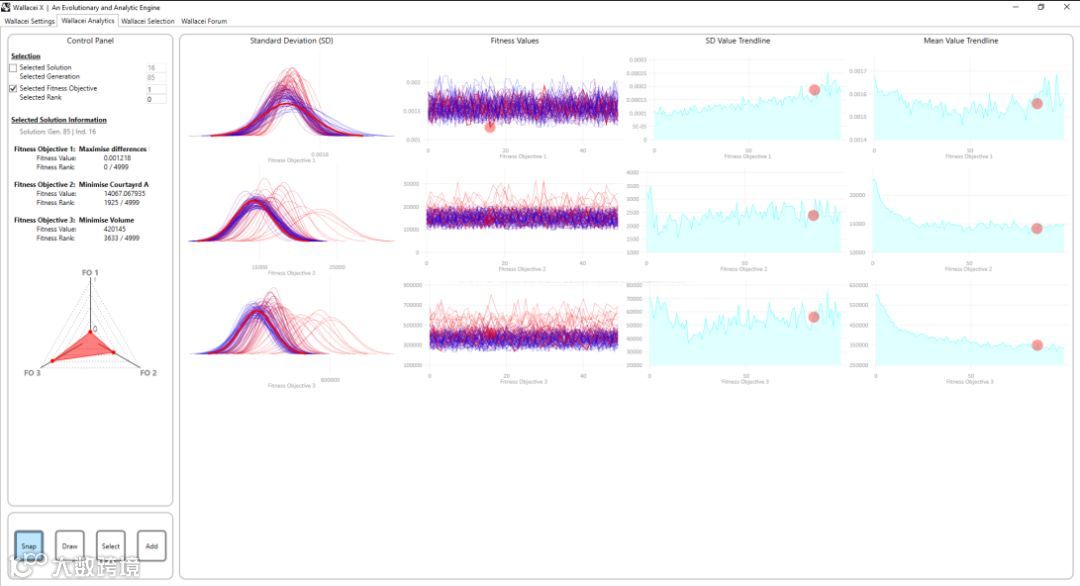Image resolution: width=1080 pixels, height=586 pixels.
Task: Select the Mean Value Trendline chart for Objective 3
Action: pos(957,333)
